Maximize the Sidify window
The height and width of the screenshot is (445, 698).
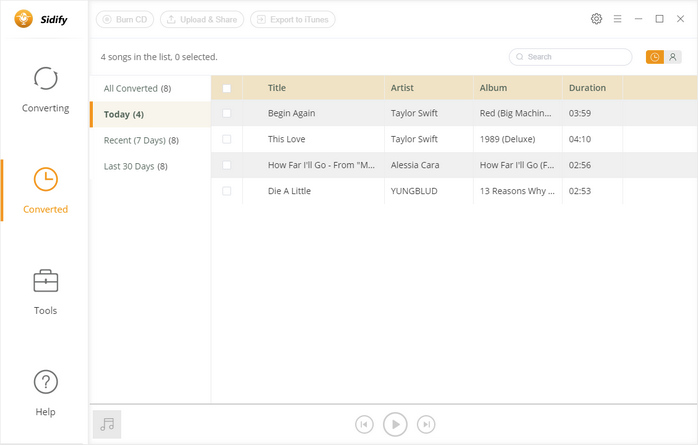click(659, 19)
